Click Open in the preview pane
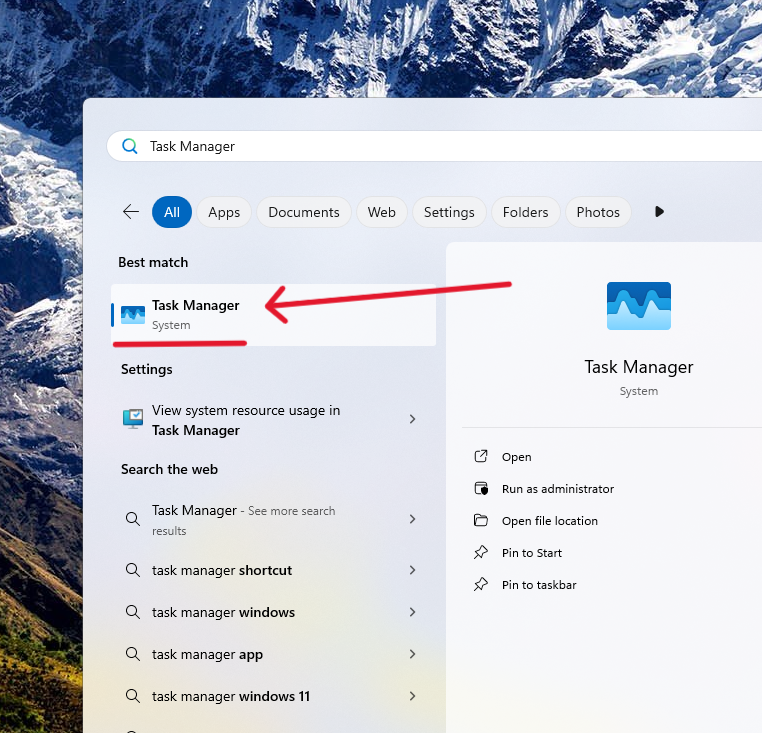 click(517, 457)
